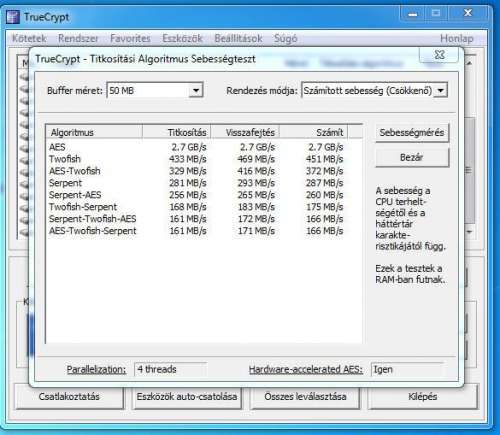Image resolution: width=500 pixels, height=435 pixels.
Task: Select the AES-Twofish-Serpent row
Action: (196, 231)
